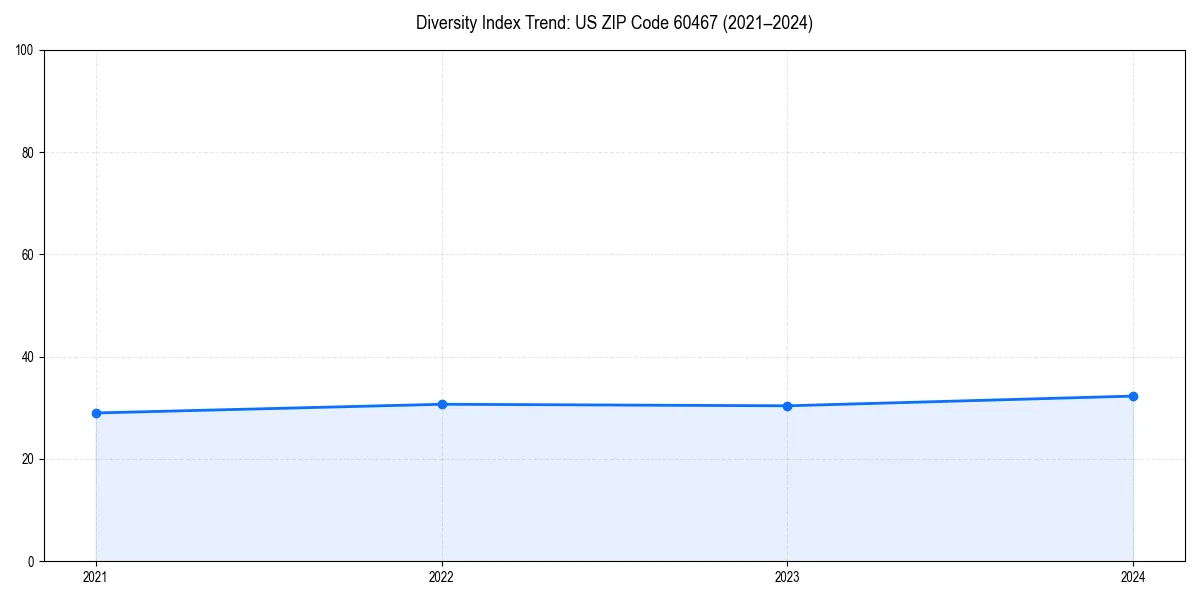Click the 2021 x-axis tick label

click(x=95, y=576)
